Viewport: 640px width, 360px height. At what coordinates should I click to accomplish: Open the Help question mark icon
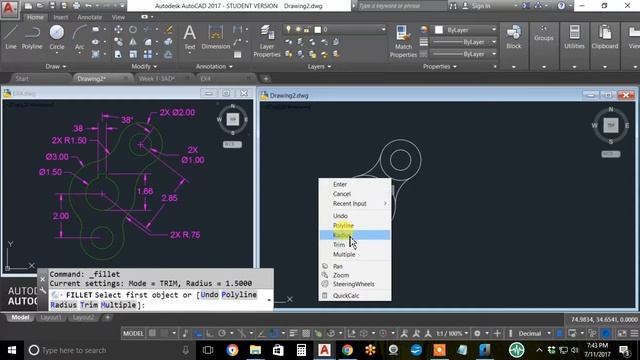click(x=562, y=6)
